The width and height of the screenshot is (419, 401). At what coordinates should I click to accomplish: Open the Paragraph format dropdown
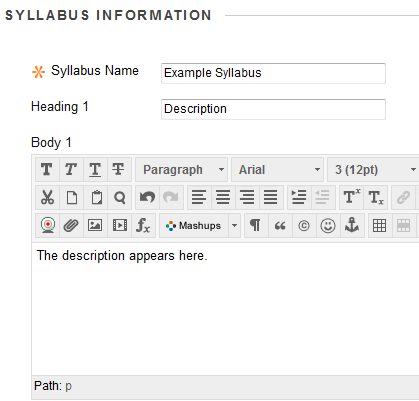182,170
